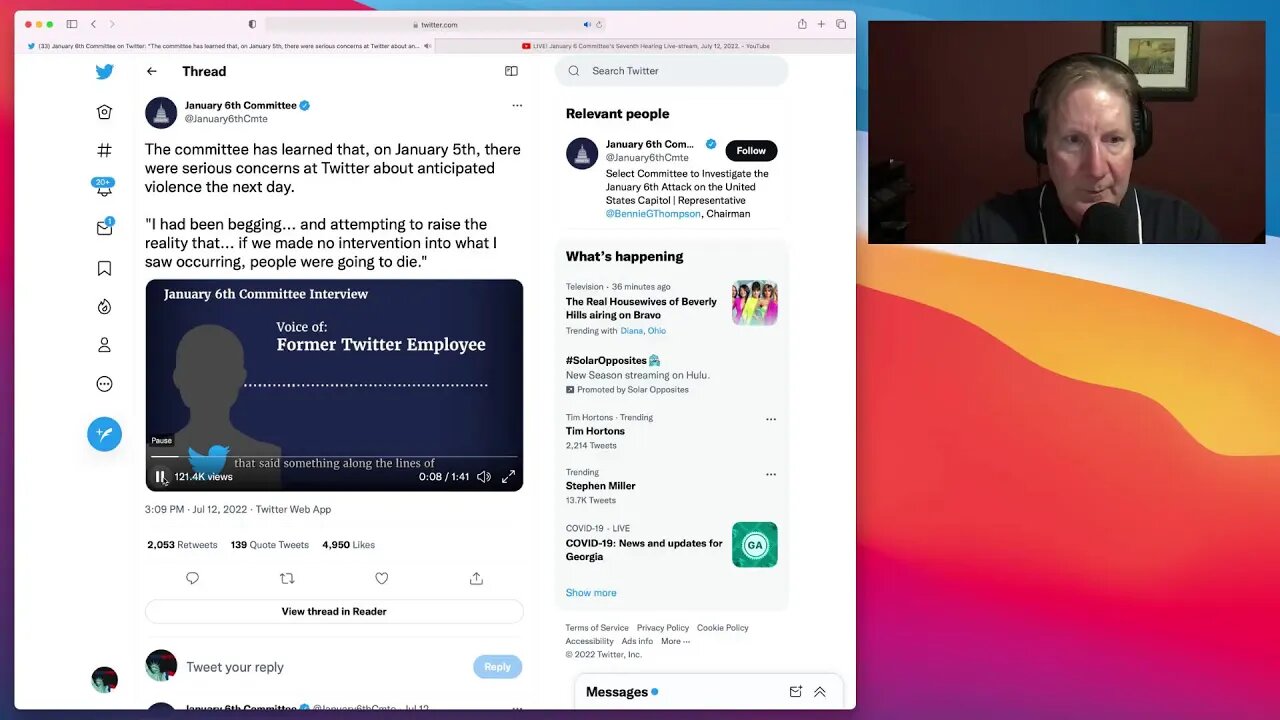Open Profile person icon
The image size is (1280, 720).
[104, 345]
